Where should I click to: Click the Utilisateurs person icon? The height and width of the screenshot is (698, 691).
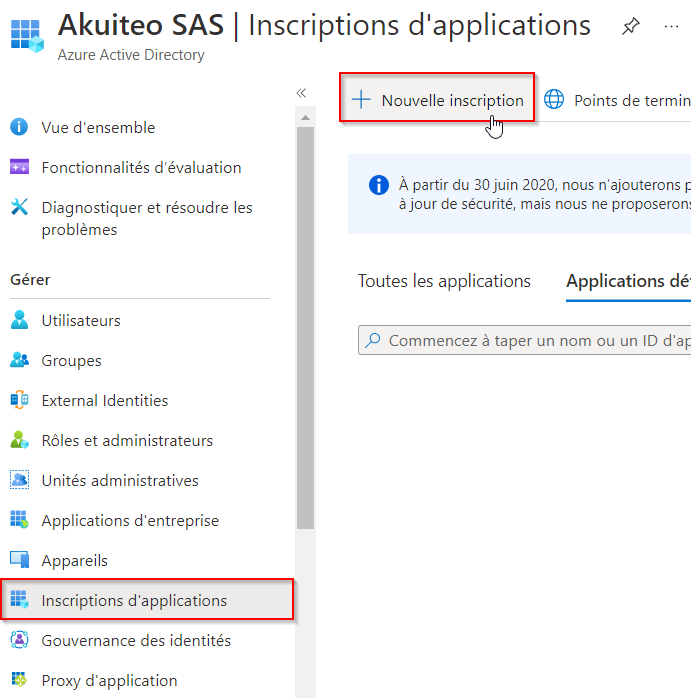click(19, 320)
